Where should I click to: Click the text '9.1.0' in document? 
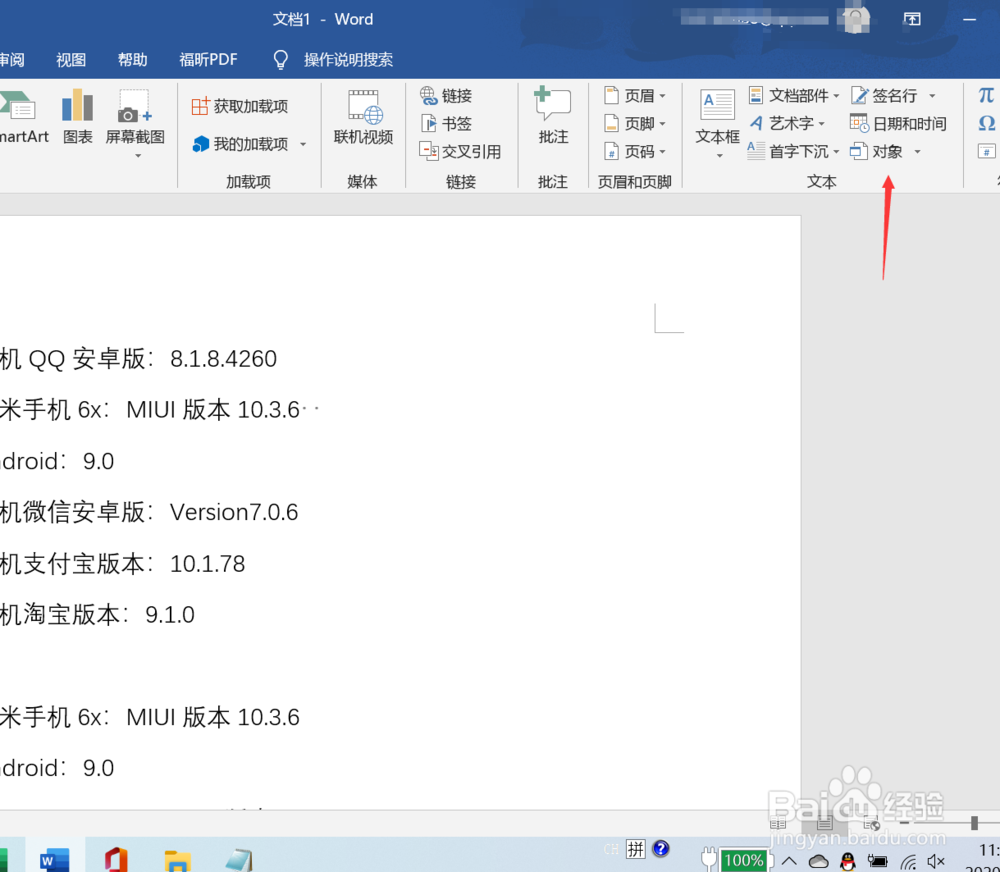[x=170, y=615]
